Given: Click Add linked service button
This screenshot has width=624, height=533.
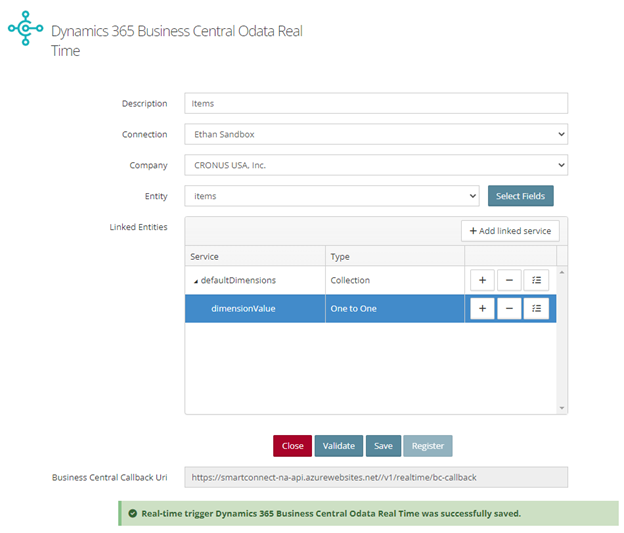Looking at the screenshot, I should coord(510,231).
